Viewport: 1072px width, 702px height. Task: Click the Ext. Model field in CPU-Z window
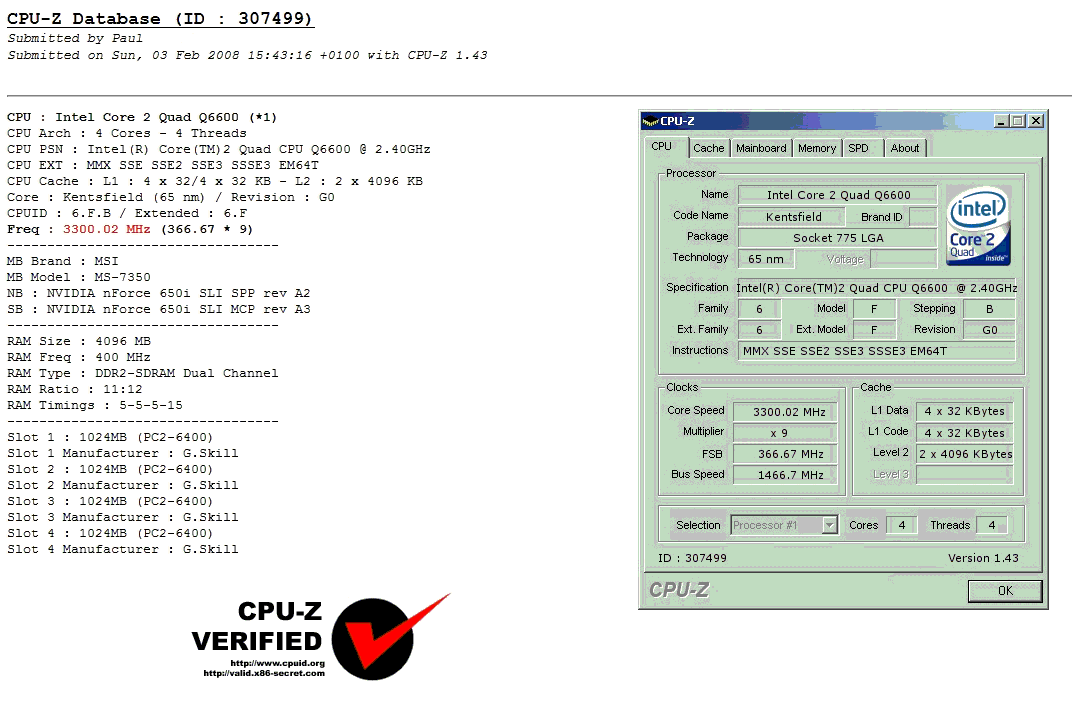click(874, 330)
